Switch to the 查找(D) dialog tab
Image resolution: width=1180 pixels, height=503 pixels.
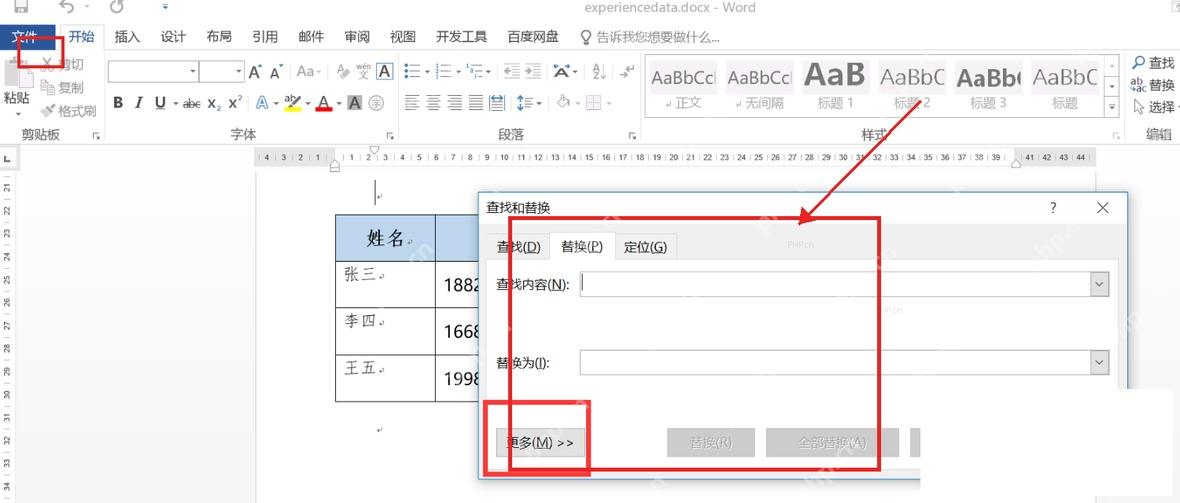coord(519,247)
